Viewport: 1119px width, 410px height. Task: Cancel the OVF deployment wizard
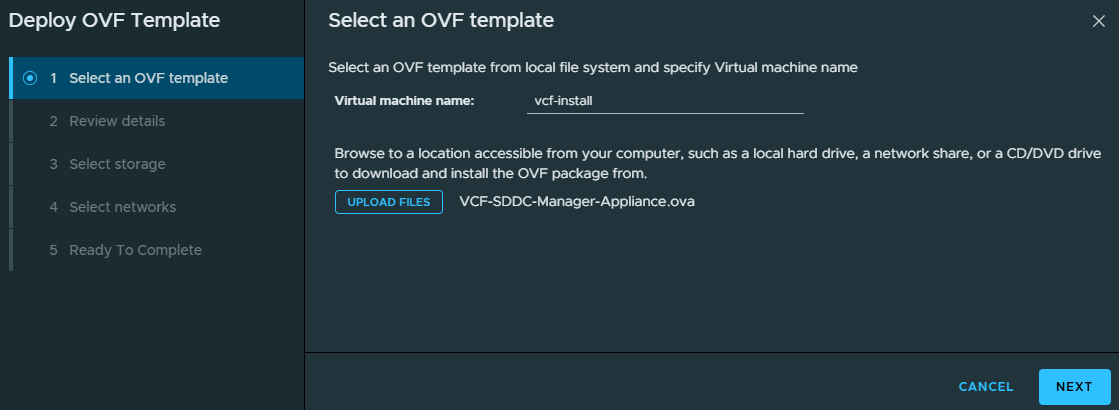click(x=986, y=386)
